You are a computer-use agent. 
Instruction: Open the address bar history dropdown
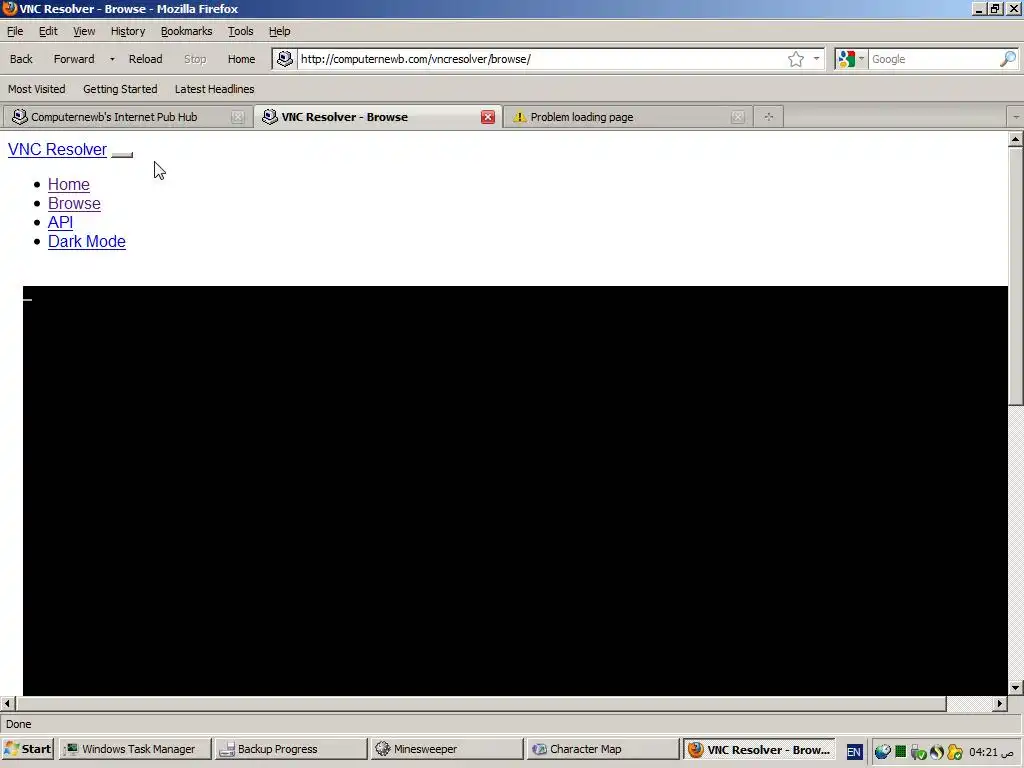816,59
